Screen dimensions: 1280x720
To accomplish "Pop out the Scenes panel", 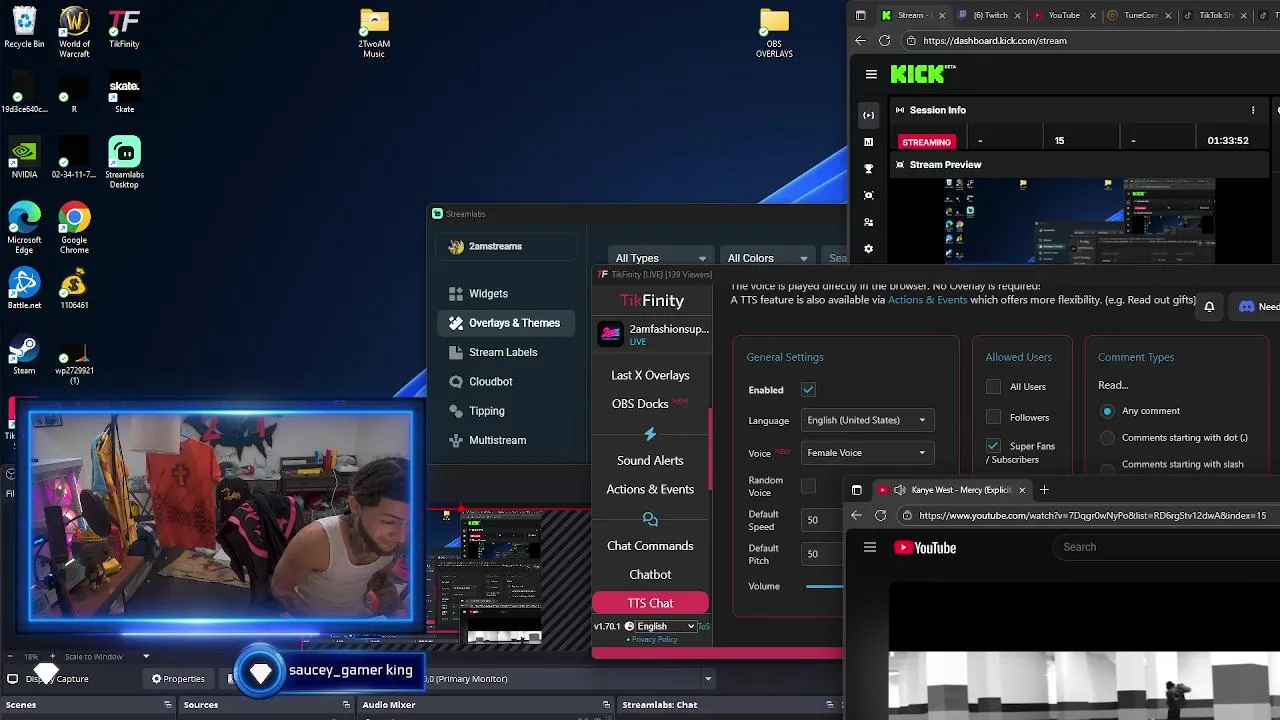I will (x=168, y=705).
